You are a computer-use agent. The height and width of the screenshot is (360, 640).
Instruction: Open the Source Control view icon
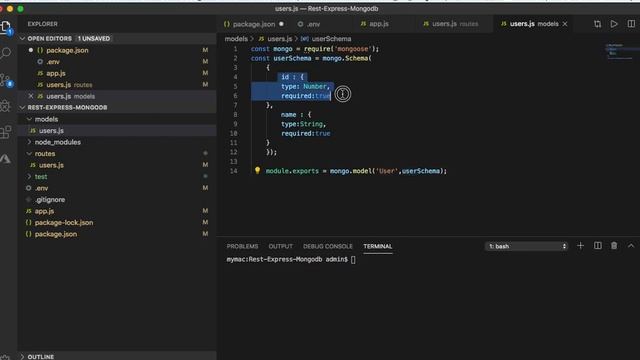(x=6, y=80)
